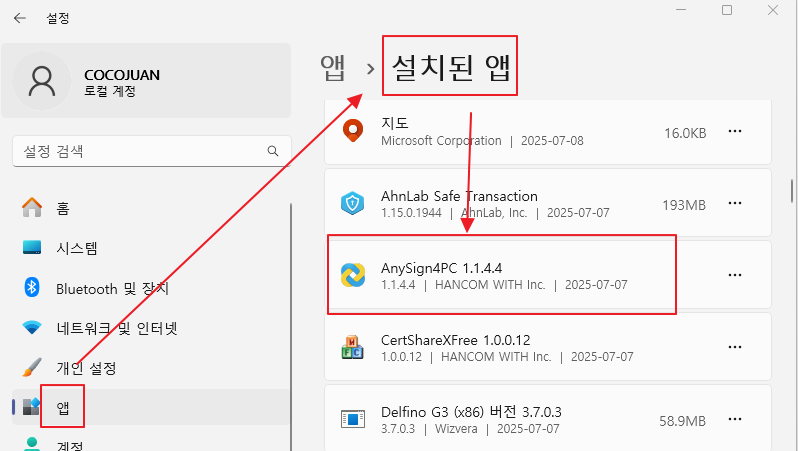798x451 pixels.
Task: Maximize the settings window
Action: coord(727,10)
